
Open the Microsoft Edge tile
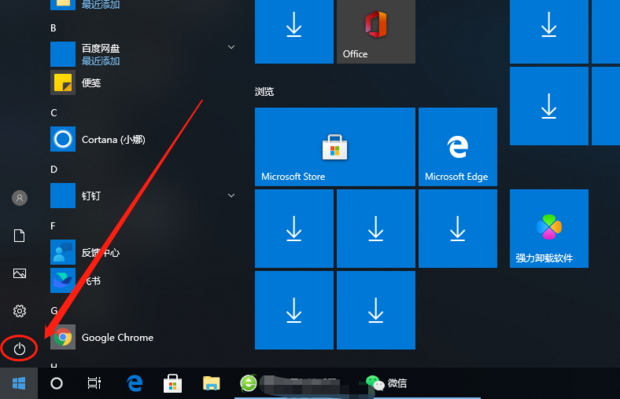pyautogui.click(x=457, y=147)
